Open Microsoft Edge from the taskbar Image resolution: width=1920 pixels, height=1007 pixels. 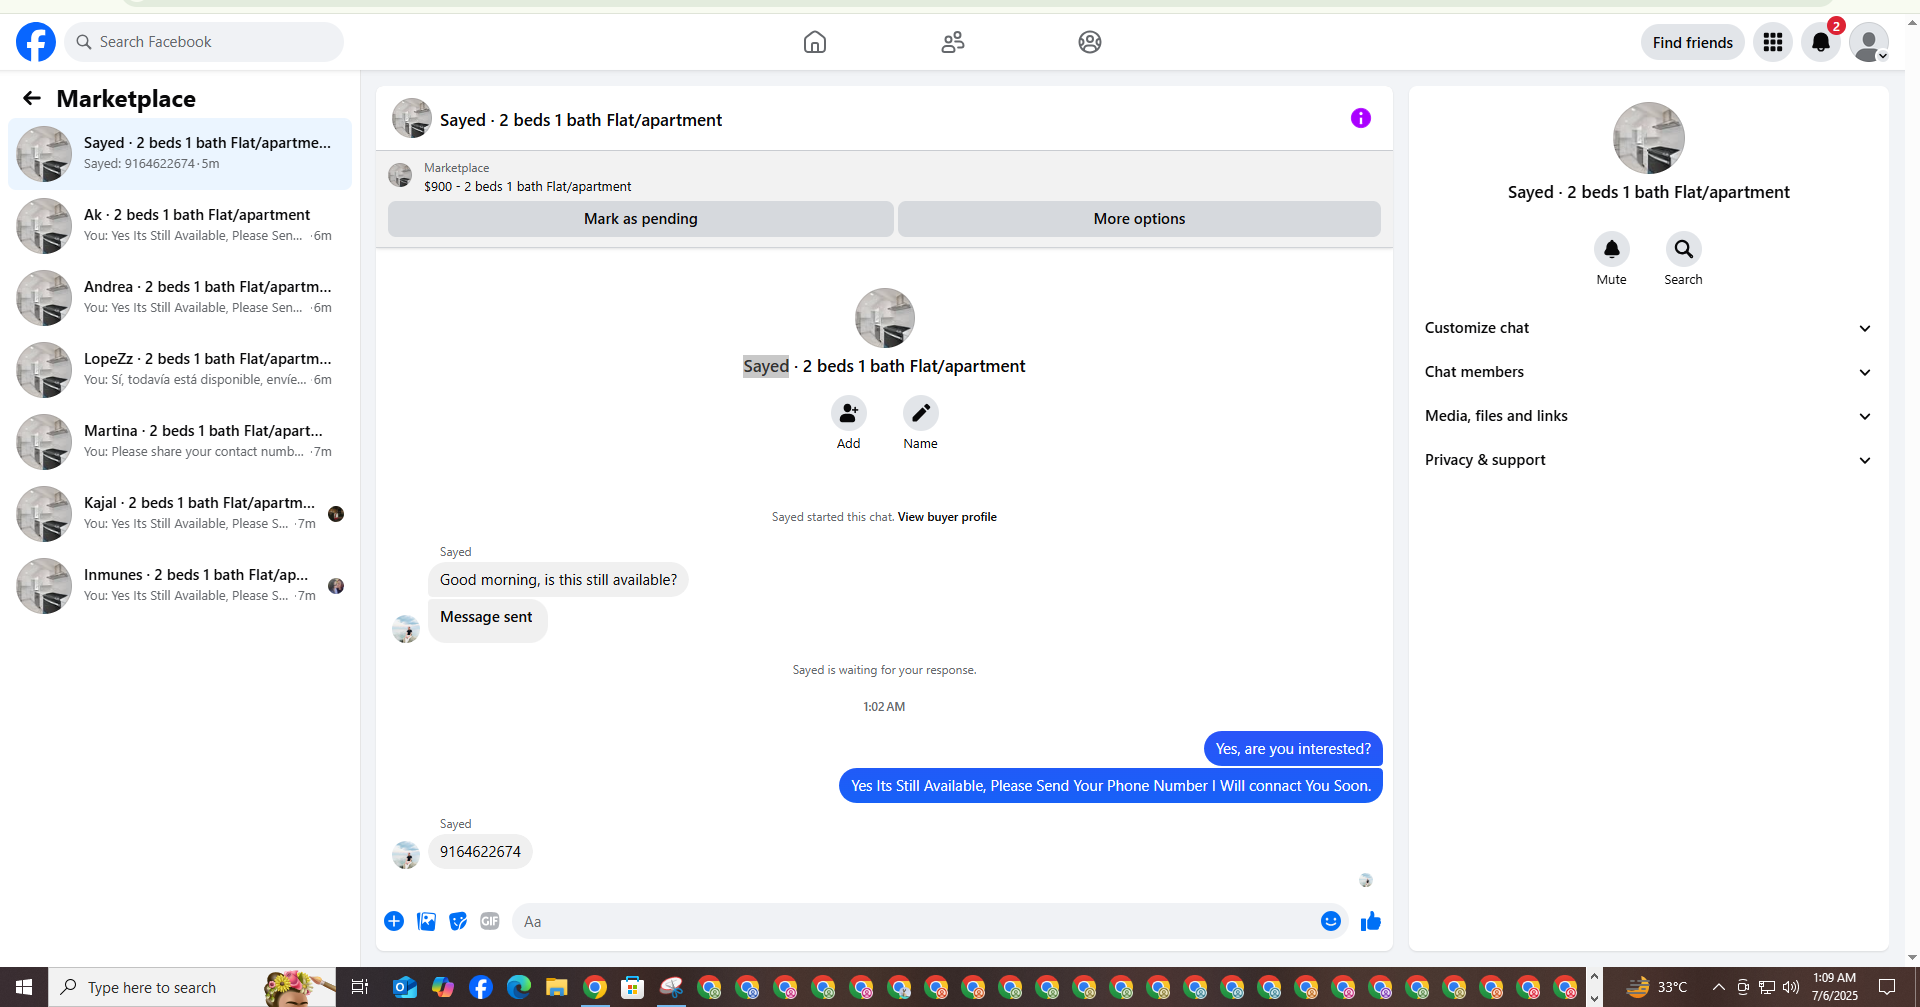click(x=519, y=987)
